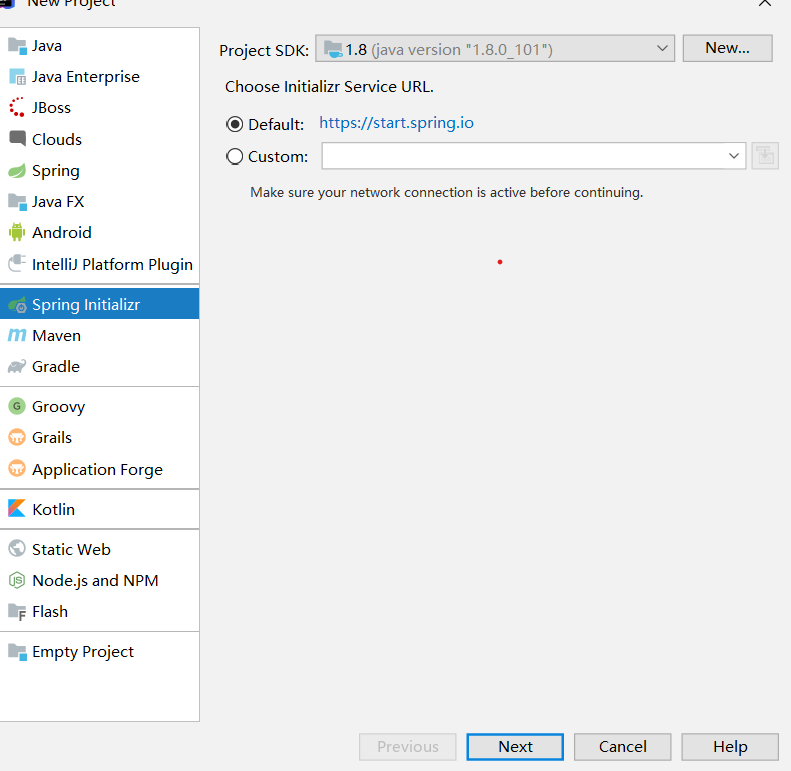Click the Kotlin logo icon

[x=17, y=509]
